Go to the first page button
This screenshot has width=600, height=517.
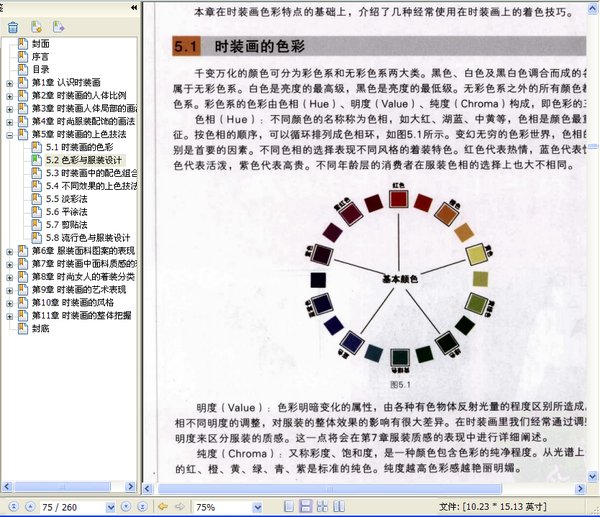(13, 507)
